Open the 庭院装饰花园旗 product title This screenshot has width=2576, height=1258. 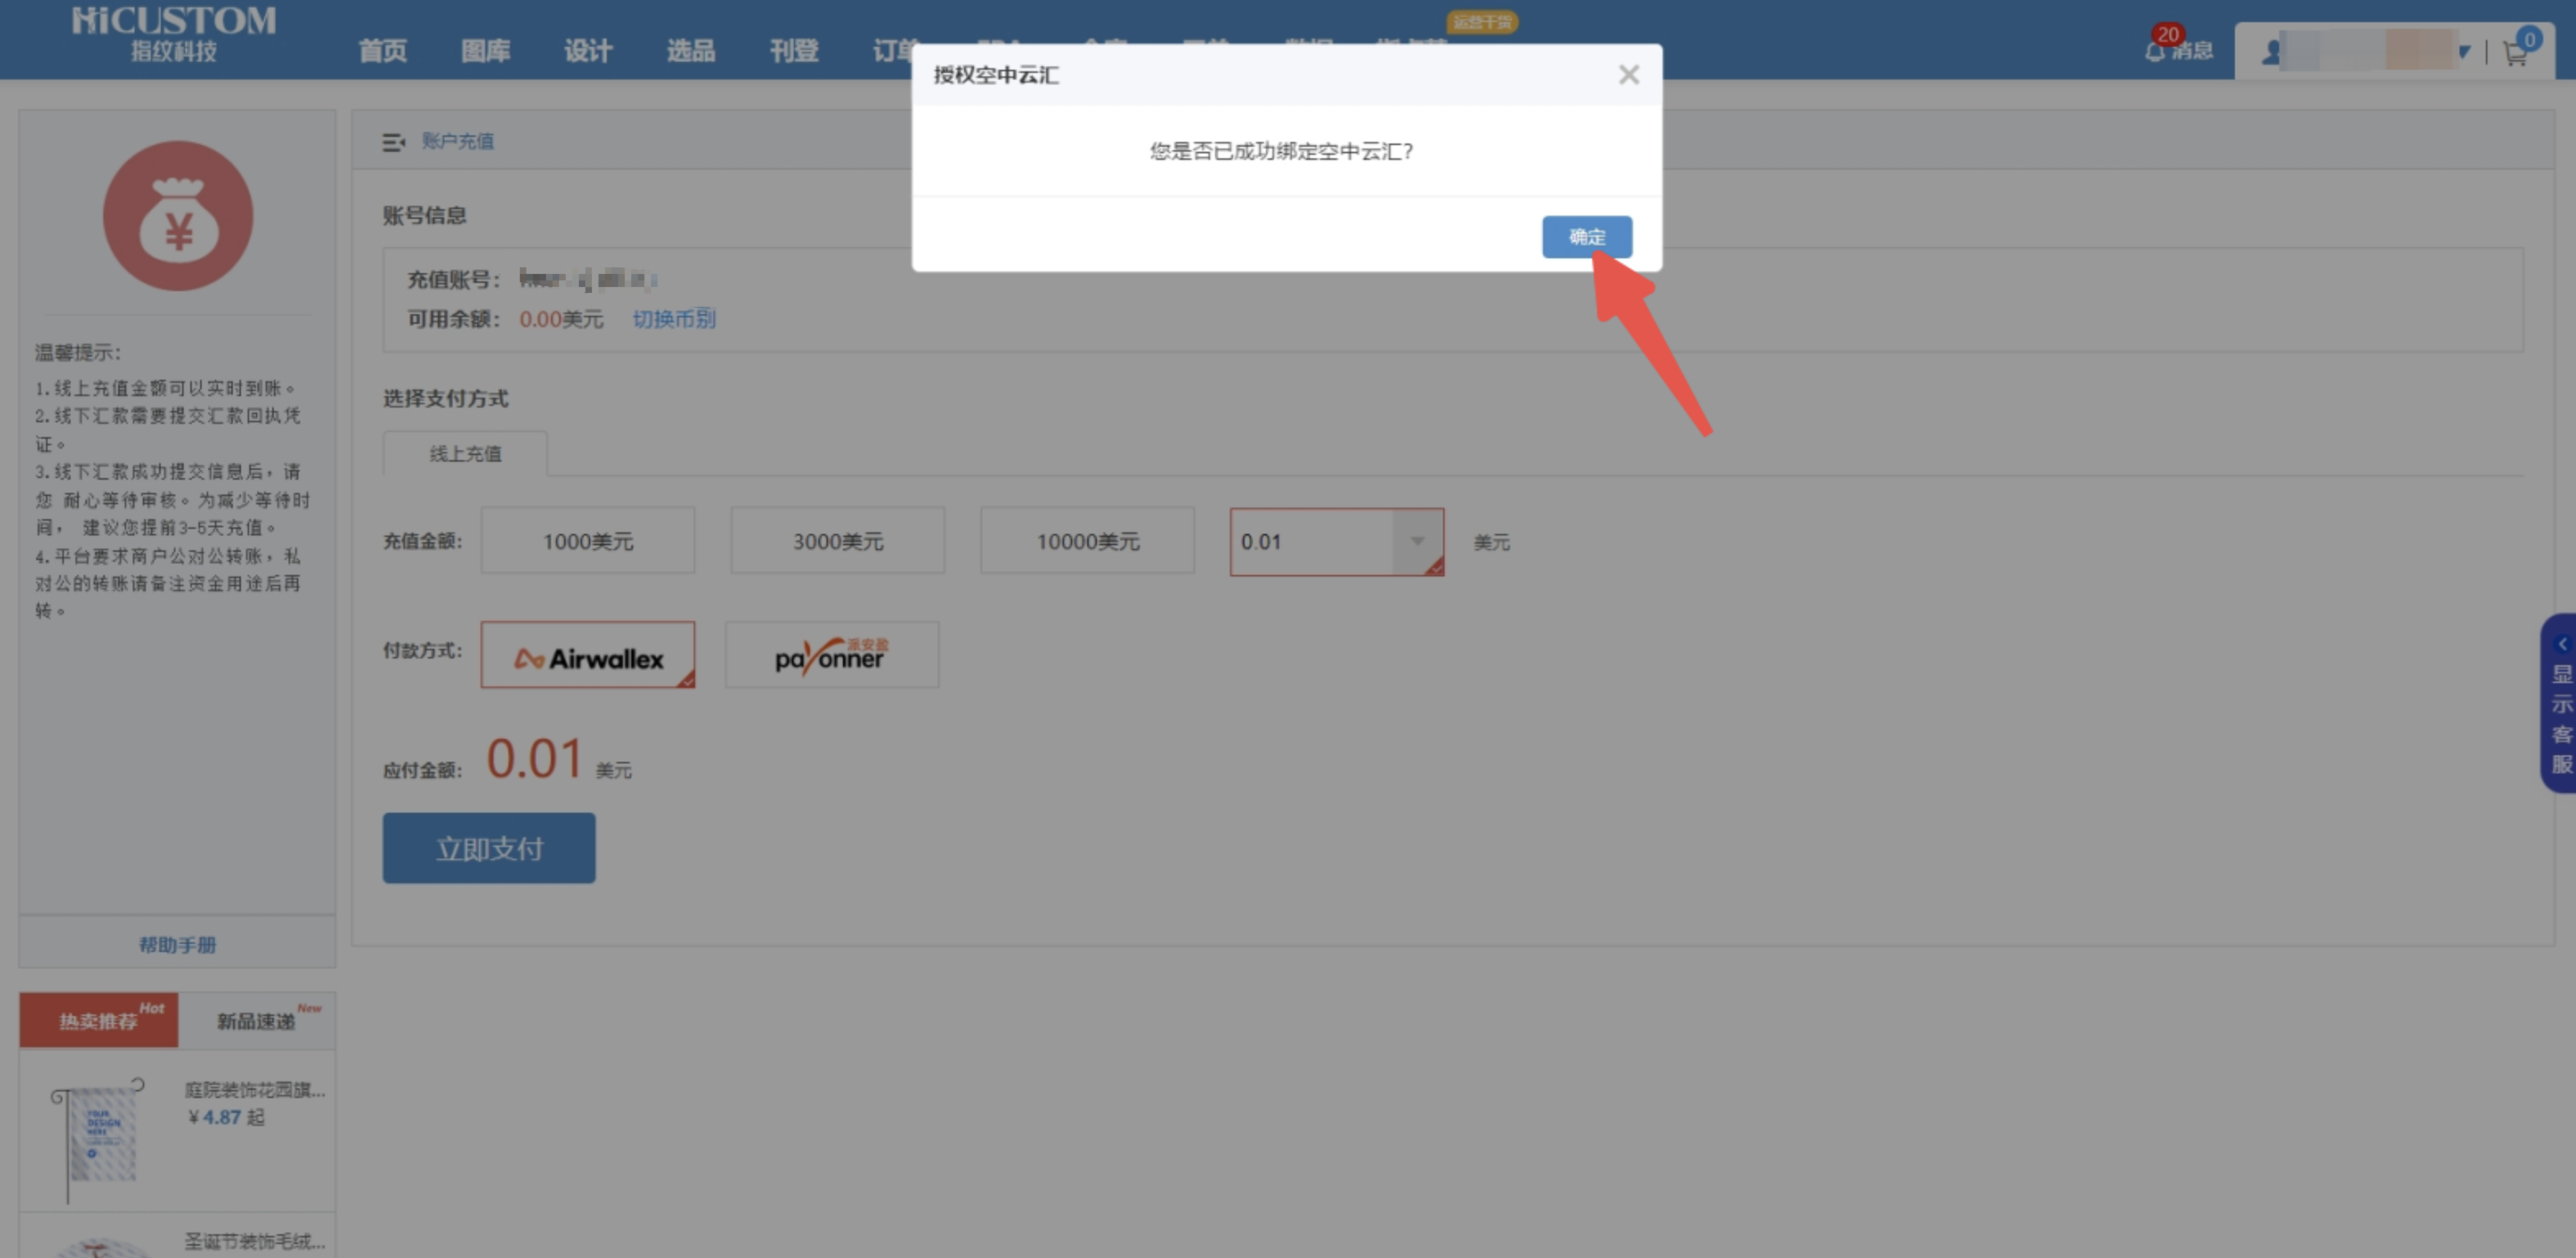tap(255, 1089)
